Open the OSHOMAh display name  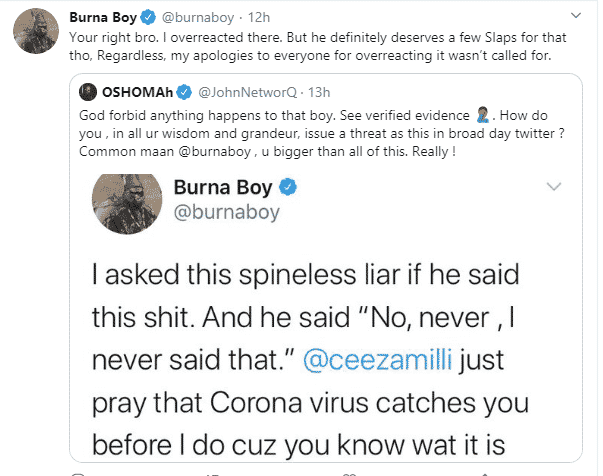pyautogui.click(x=140, y=93)
